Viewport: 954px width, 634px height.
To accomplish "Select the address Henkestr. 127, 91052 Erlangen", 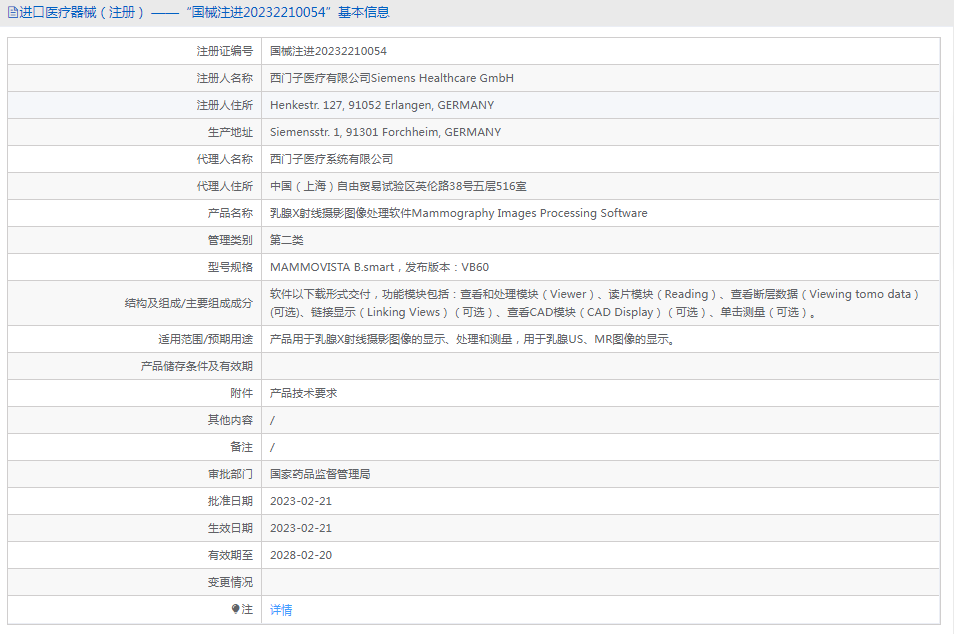I will point(382,105).
